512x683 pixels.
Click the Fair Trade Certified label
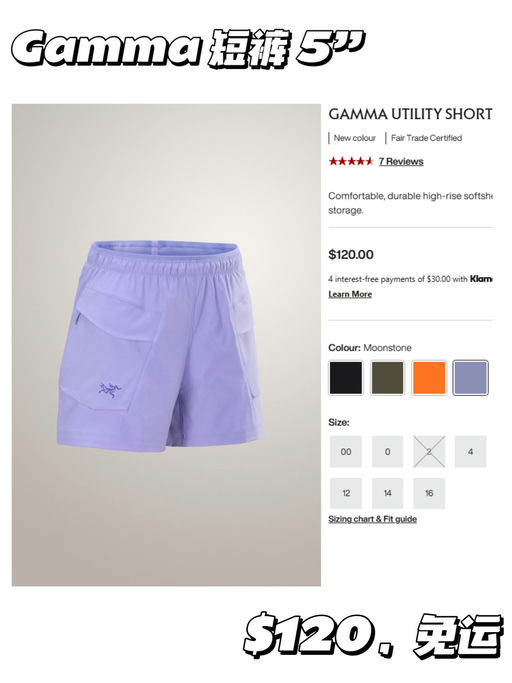[x=426, y=138]
